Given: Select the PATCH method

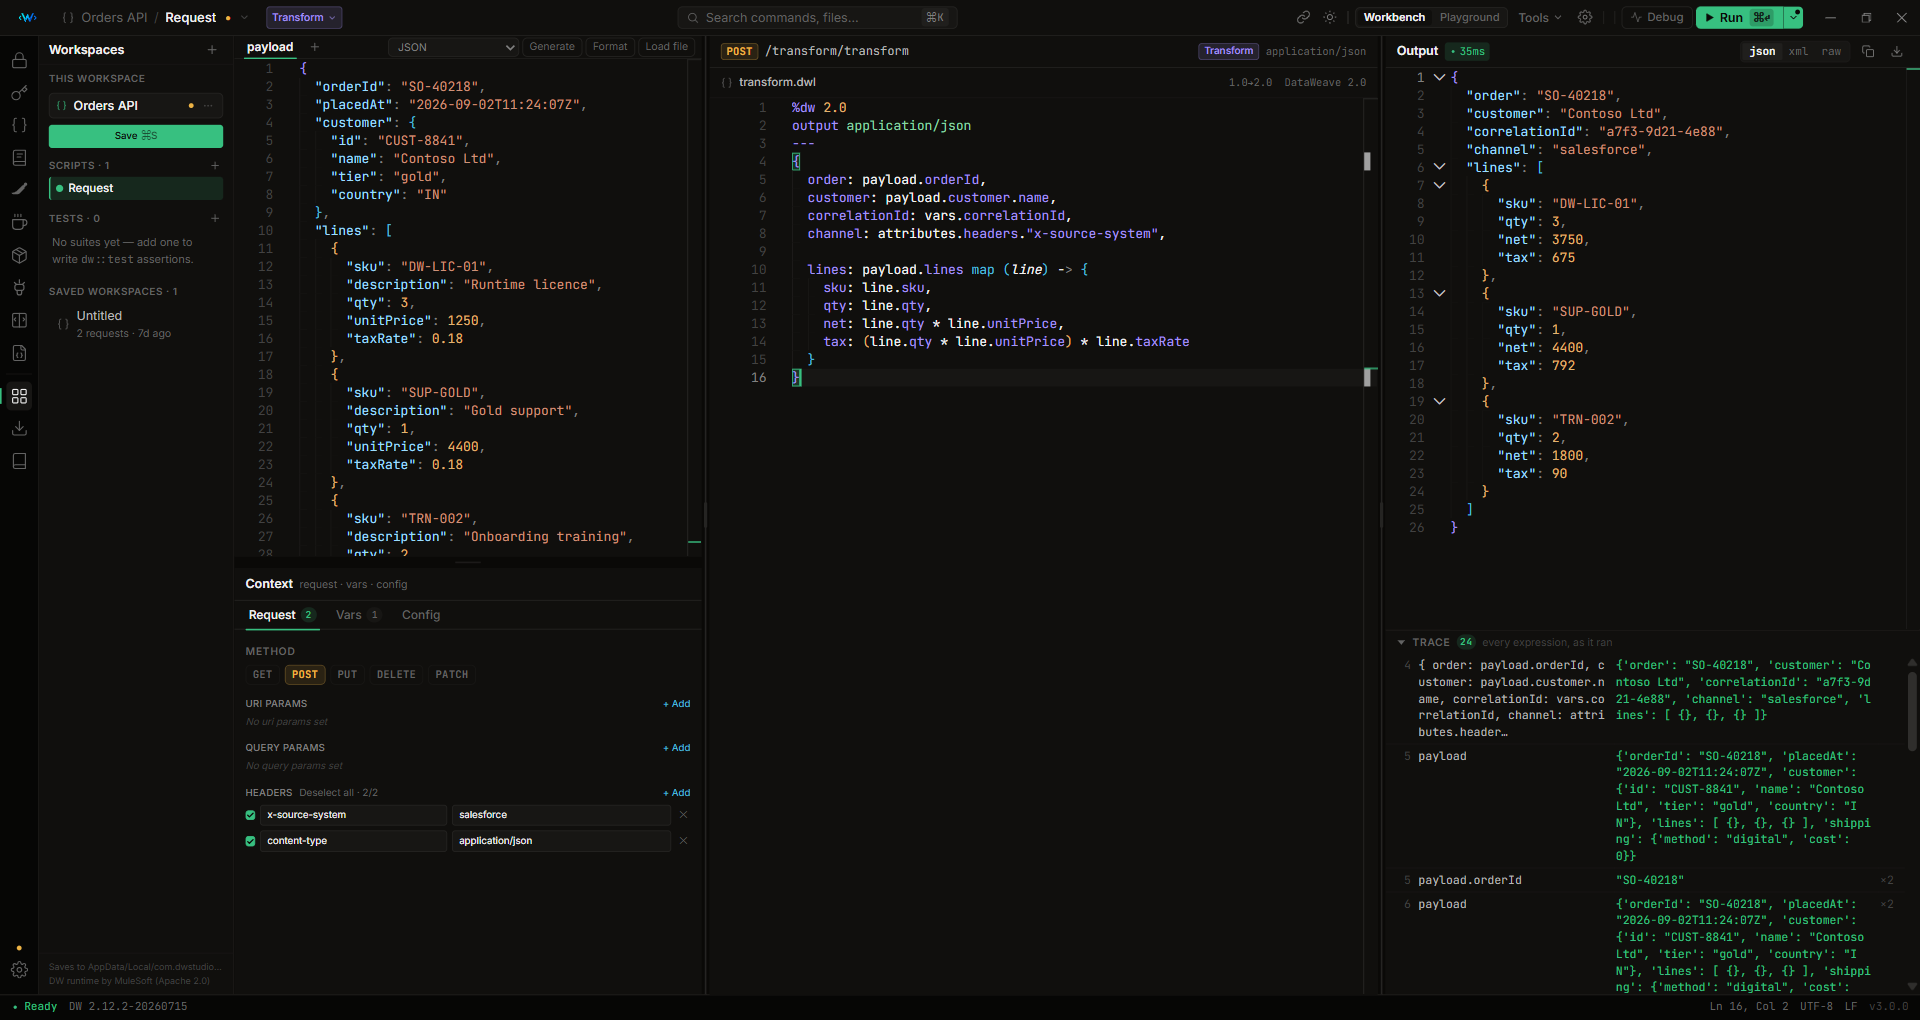Looking at the screenshot, I should tap(452, 675).
